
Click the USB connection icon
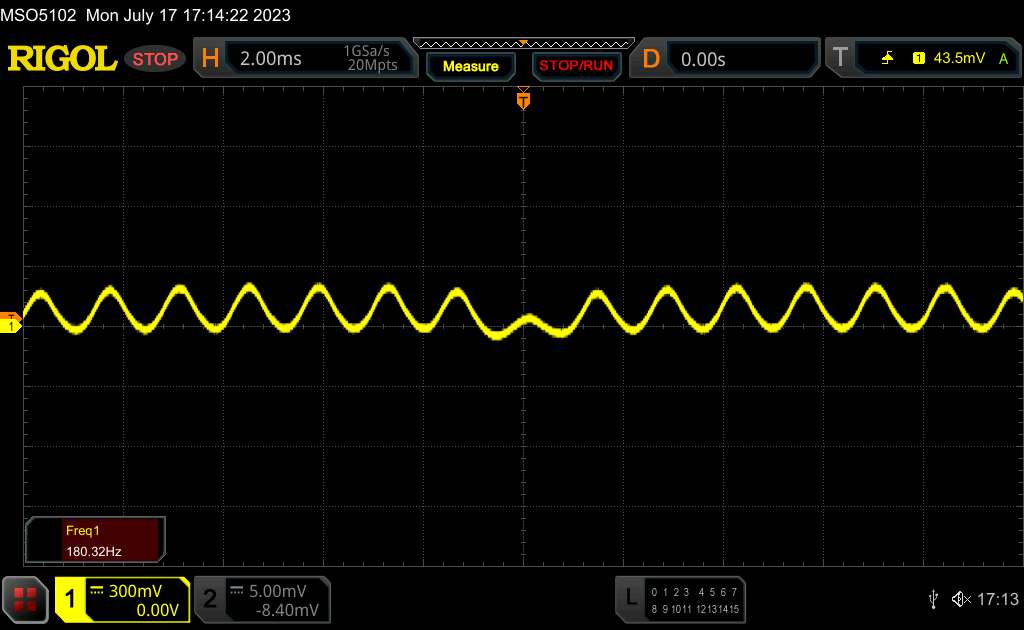point(933,599)
